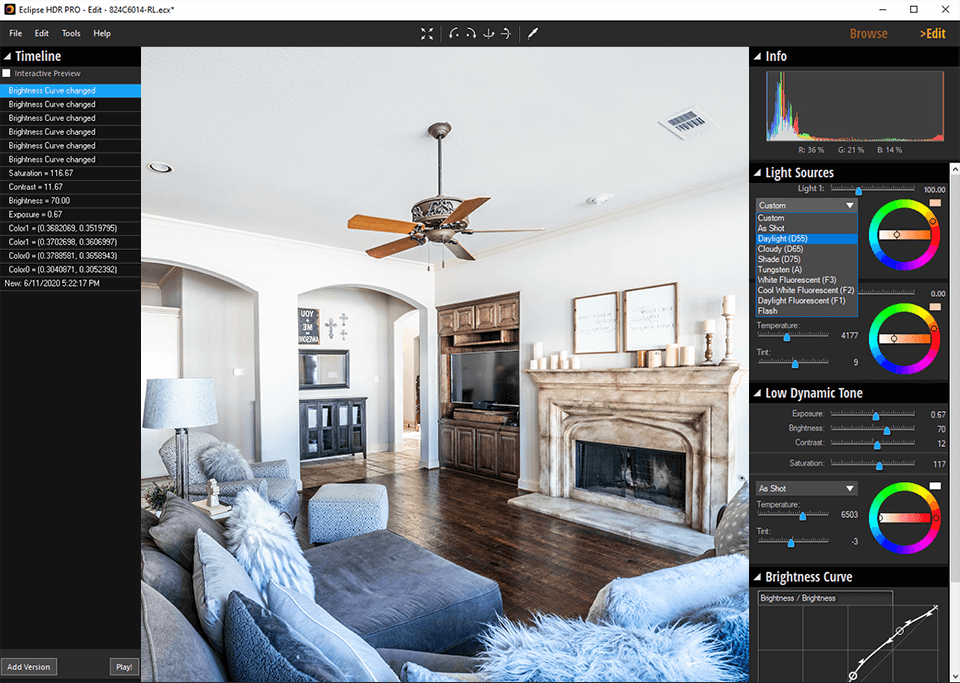
Task: Click the Eclipse HDR PRO app icon
Action: [9, 9]
